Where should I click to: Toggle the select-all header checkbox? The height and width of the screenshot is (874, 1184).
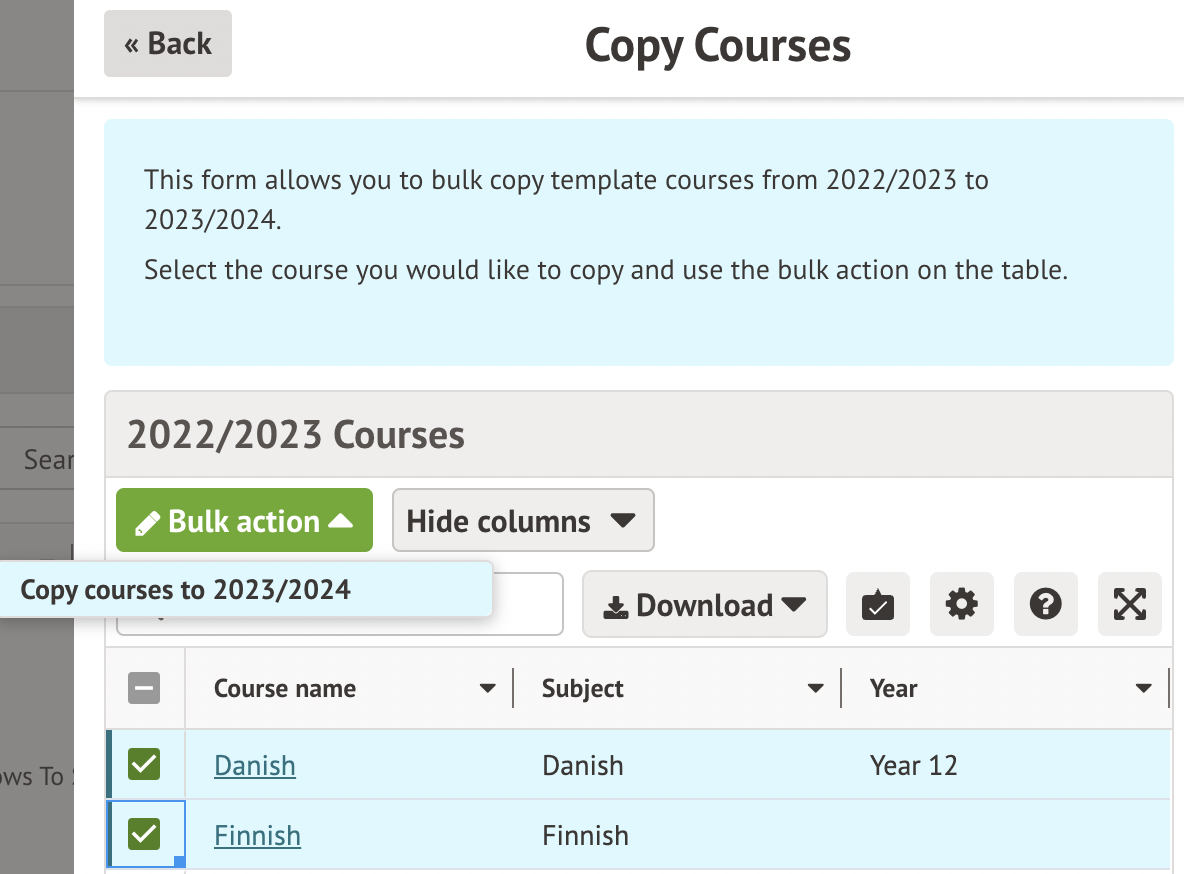(144, 688)
